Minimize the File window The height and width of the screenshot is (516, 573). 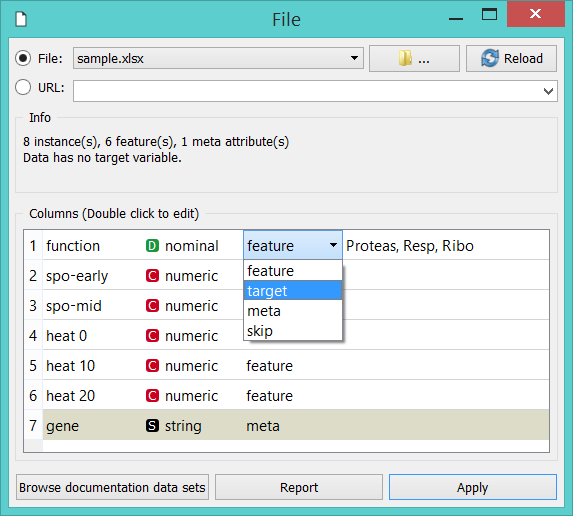click(456, 18)
